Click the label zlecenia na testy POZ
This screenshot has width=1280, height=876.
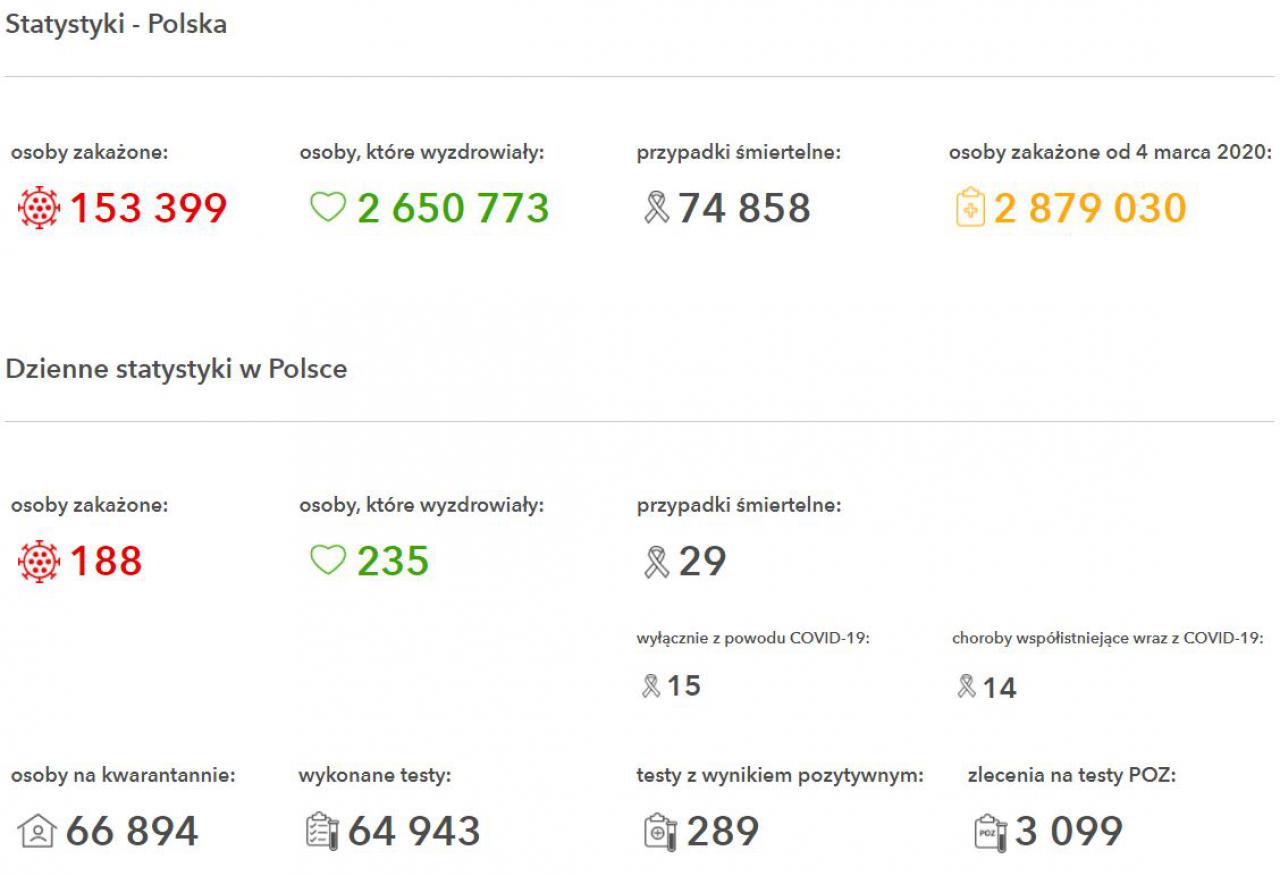1072,775
